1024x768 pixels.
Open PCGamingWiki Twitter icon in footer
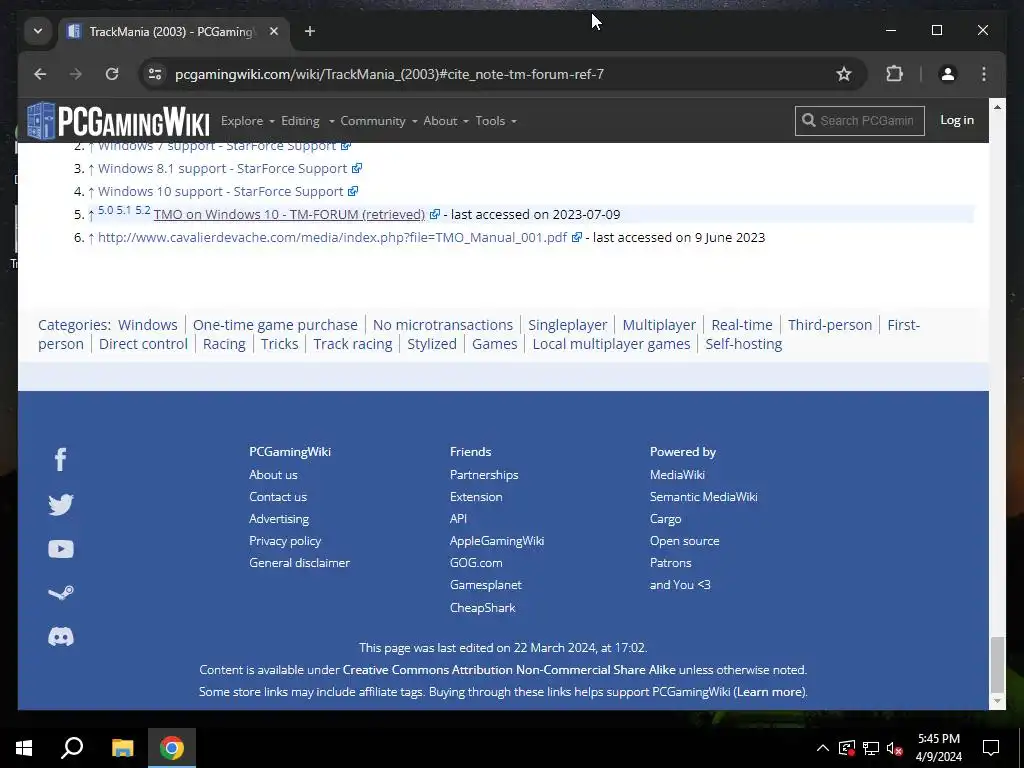point(61,505)
